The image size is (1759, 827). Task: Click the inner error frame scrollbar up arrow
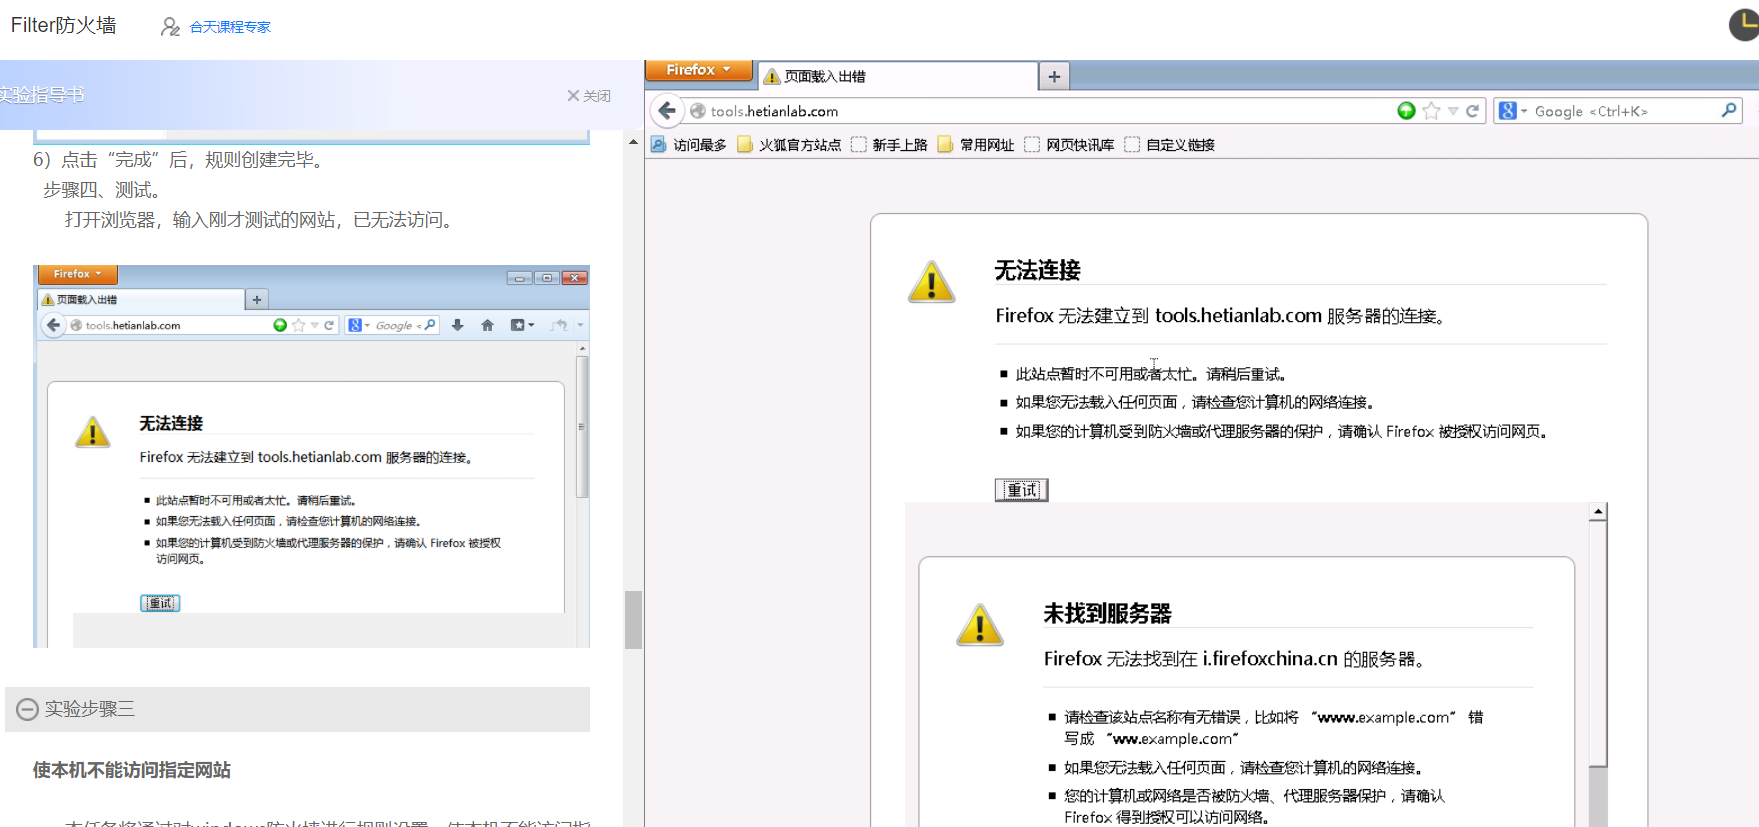(x=1598, y=512)
